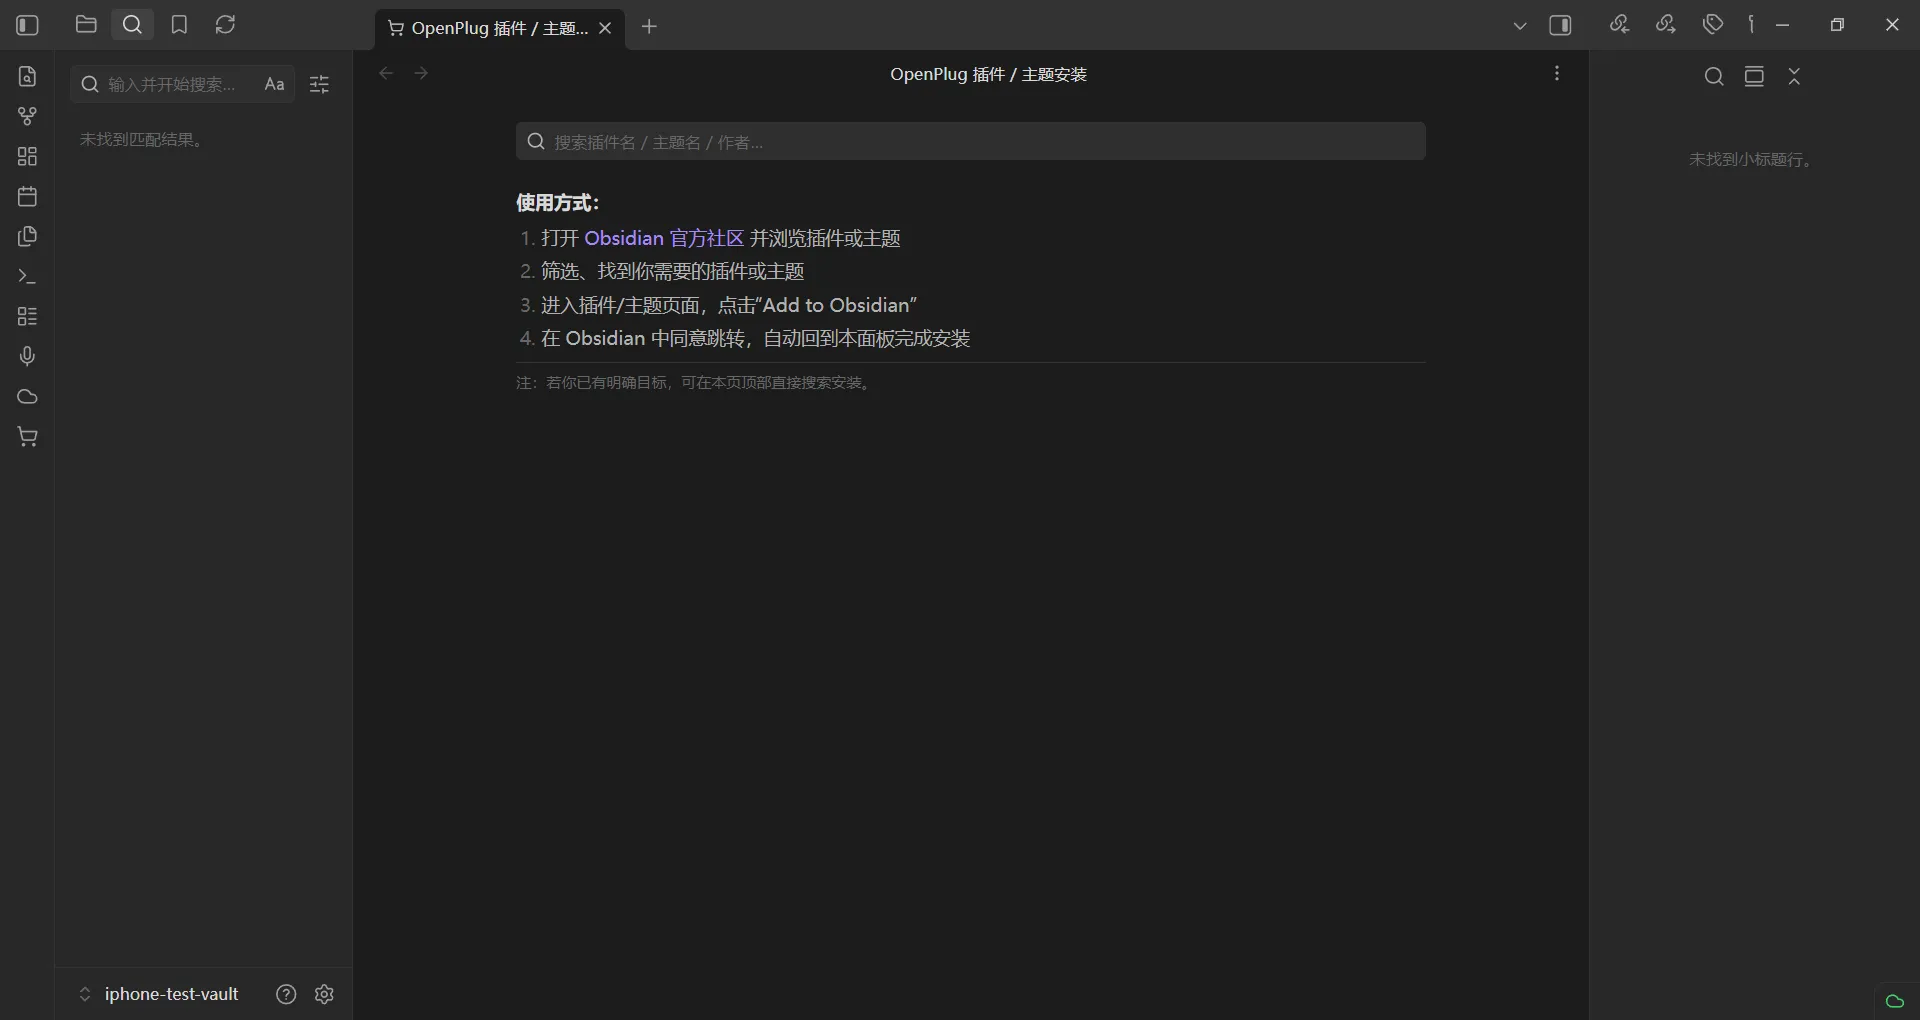This screenshot has height=1020, width=1920.
Task: Open the file explorer tab
Action: click(x=86, y=25)
